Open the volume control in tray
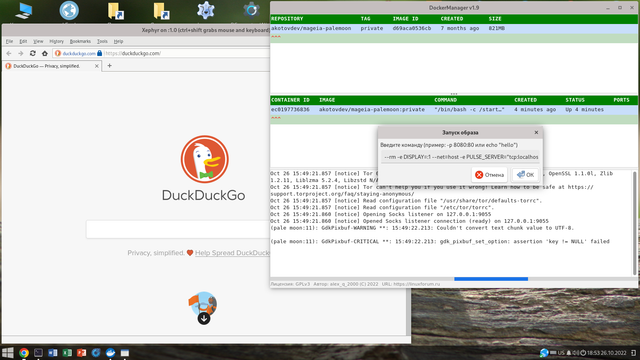 tap(575, 353)
